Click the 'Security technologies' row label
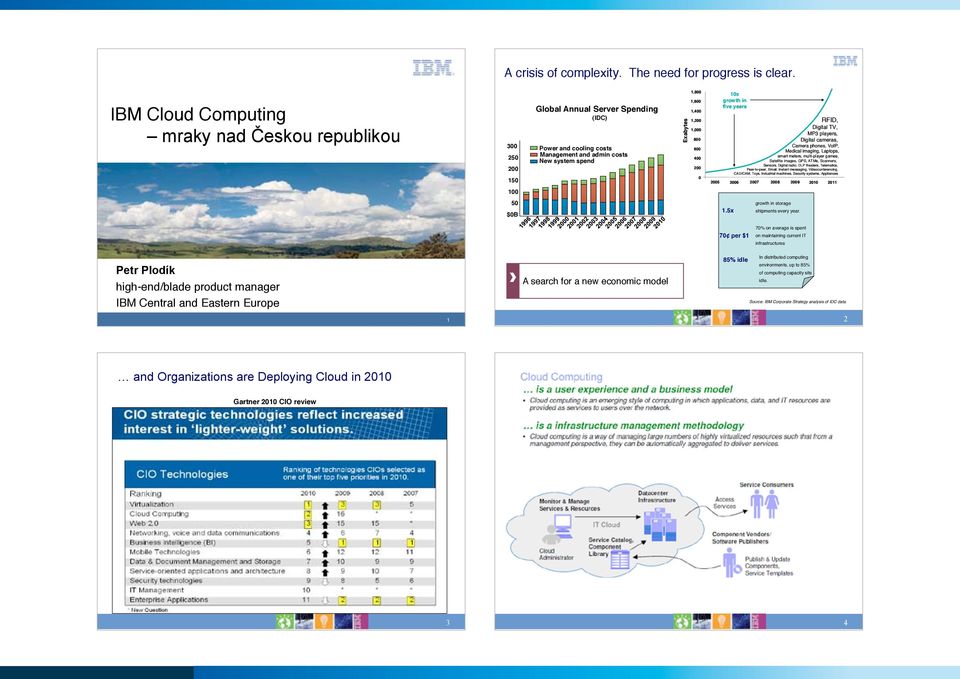The width and height of the screenshot is (960, 679). click(166, 580)
